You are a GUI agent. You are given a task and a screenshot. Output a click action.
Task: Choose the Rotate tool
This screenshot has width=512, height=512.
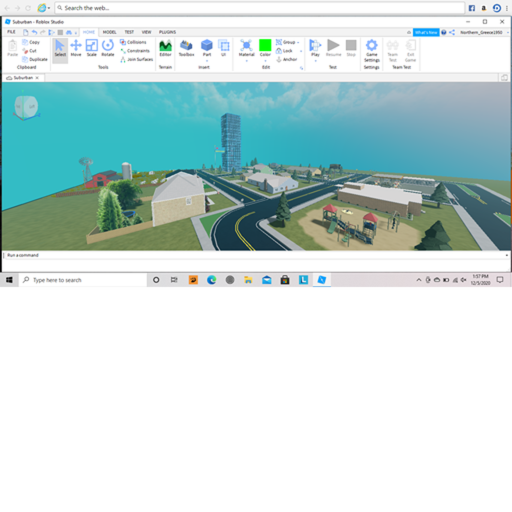[108, 48]
